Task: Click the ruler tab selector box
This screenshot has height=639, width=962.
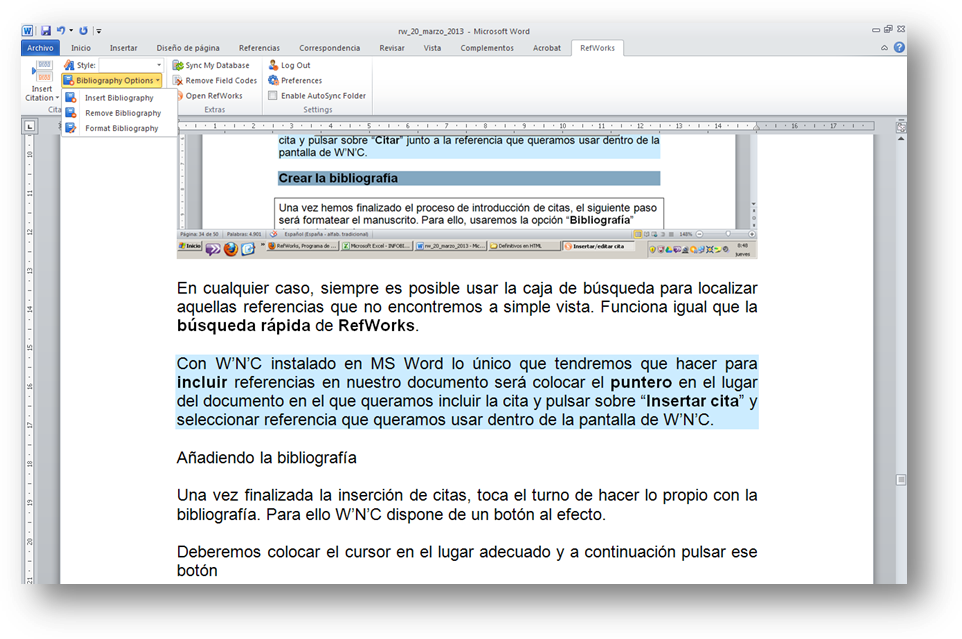Action: tap(29, 126)
